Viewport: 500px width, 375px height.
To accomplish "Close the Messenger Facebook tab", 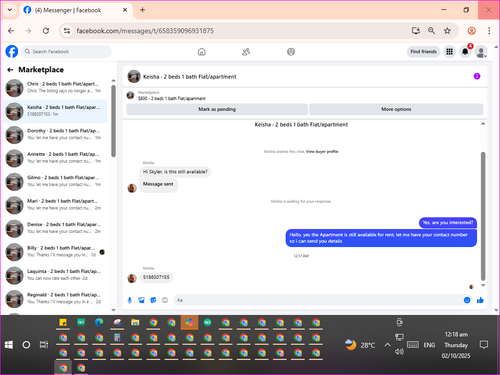I will coord(125,10).
